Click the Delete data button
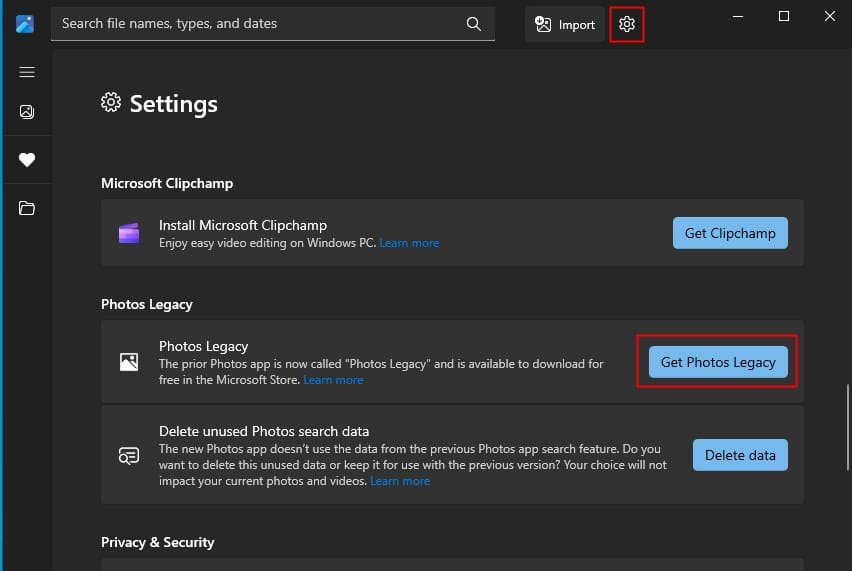 coord(740,455)
